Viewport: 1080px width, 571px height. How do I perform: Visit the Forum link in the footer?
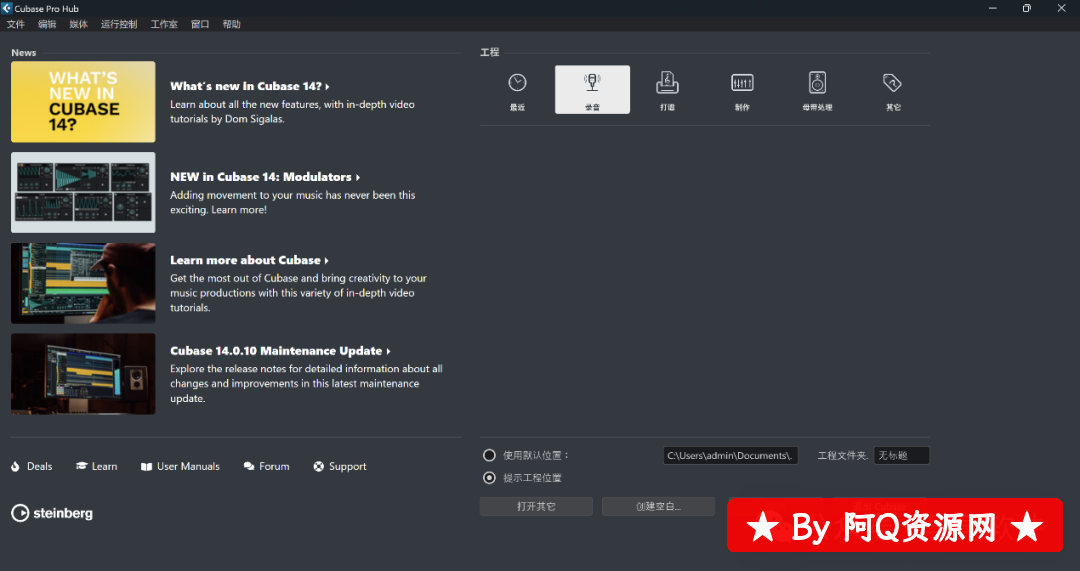coord(267,466)
